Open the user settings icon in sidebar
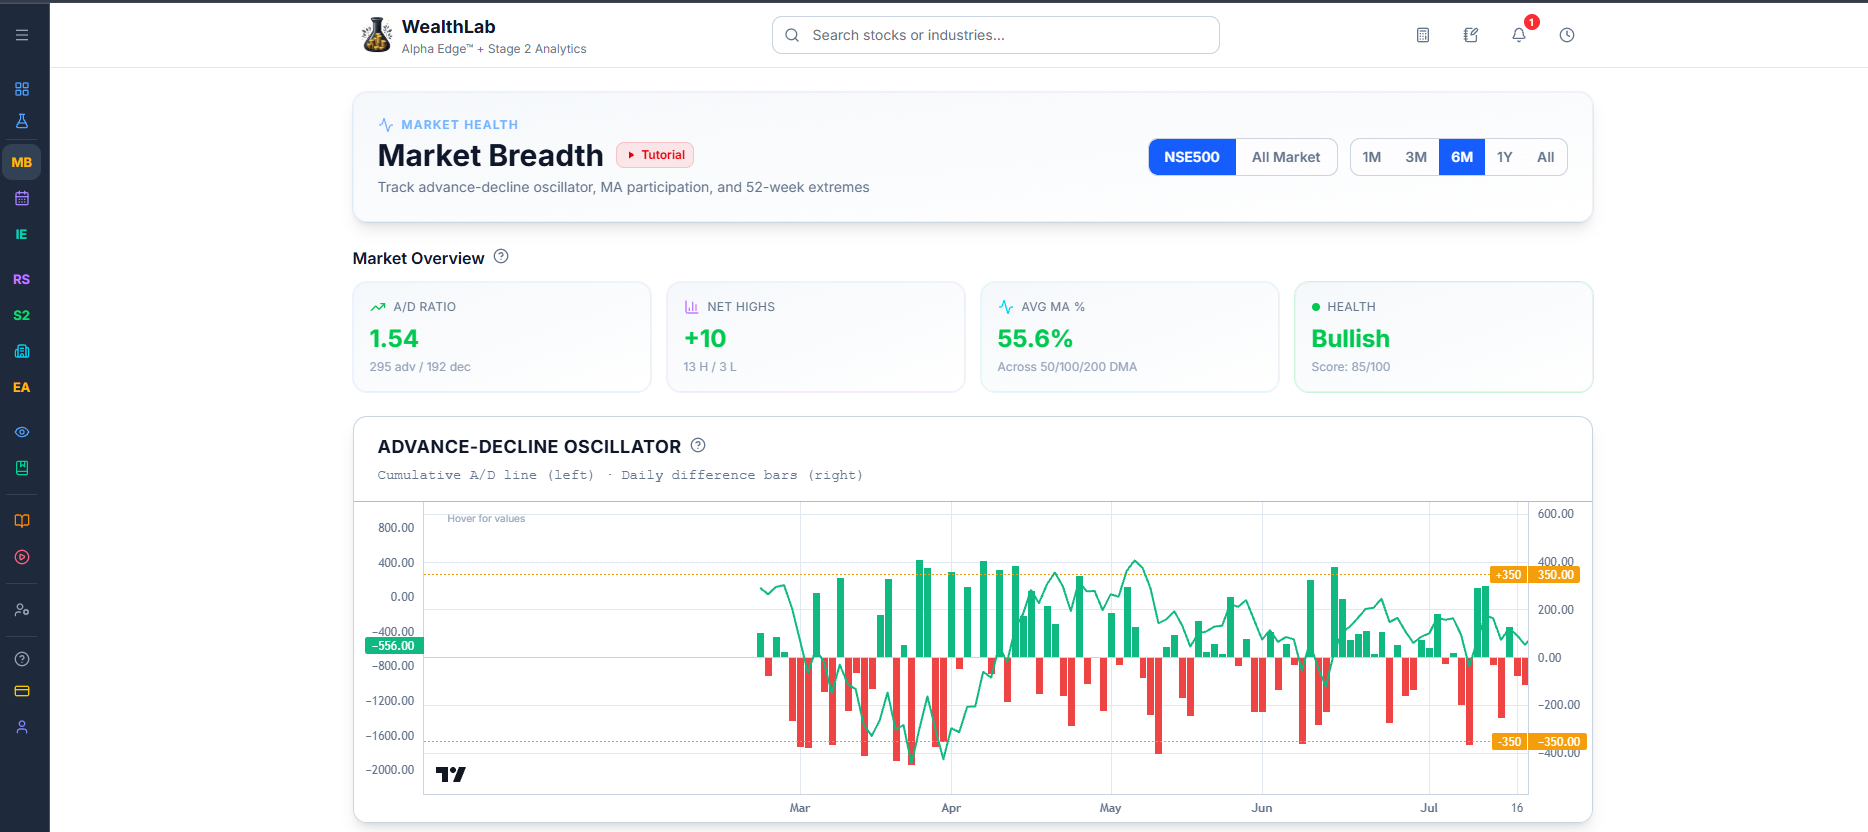This screenshot has height=832, width=1868. (22, 610)
